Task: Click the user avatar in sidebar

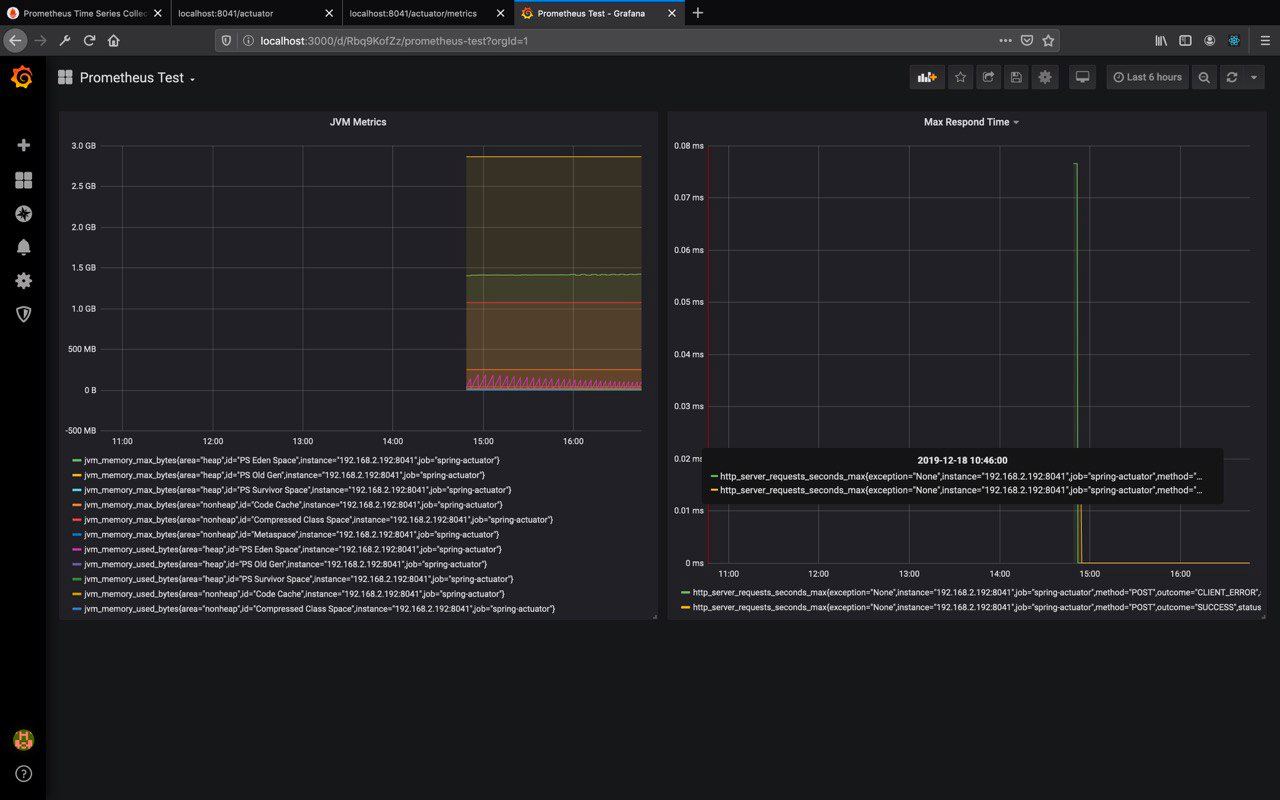Action: pyautogui.click(x=23, y=740)
